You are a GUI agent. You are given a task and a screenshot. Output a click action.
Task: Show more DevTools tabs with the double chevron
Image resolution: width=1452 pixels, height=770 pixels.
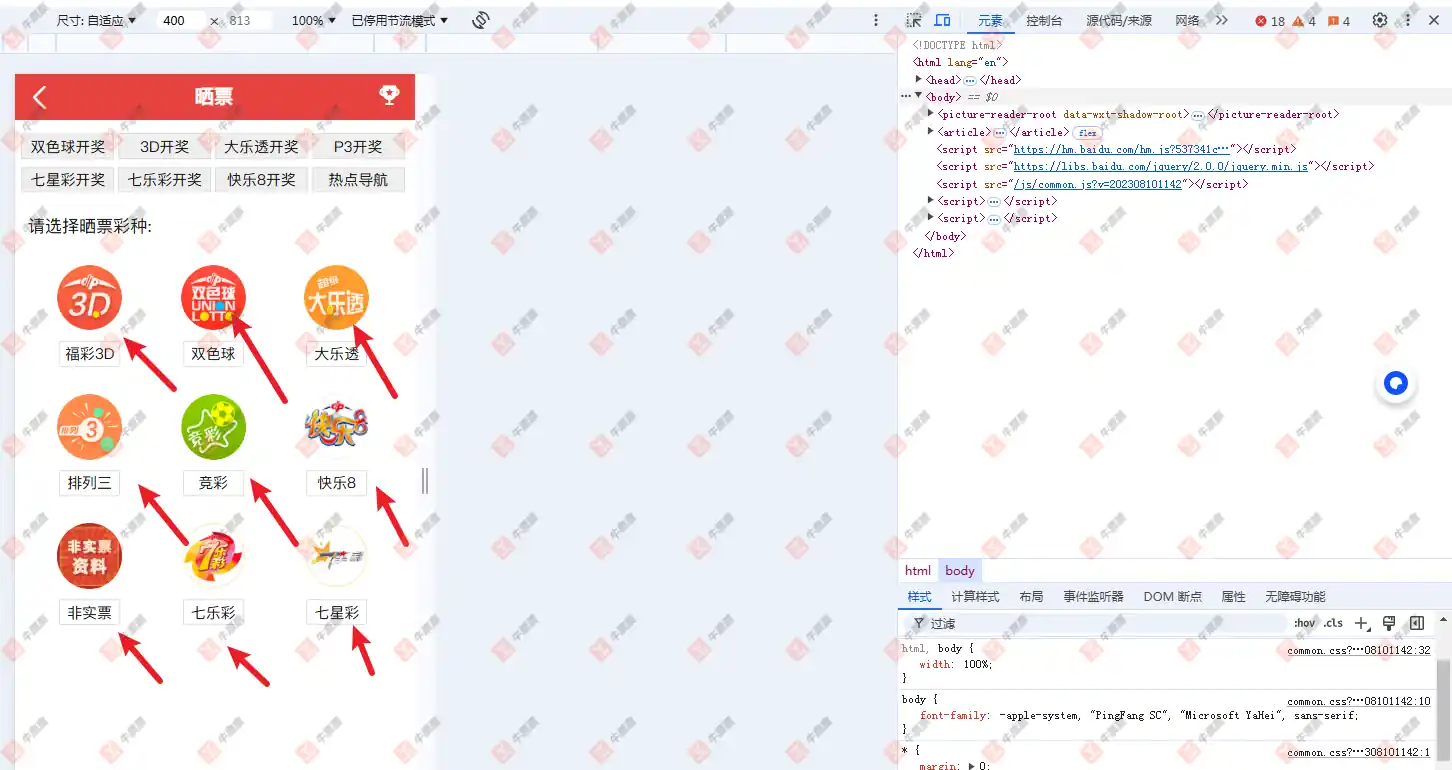click(1221, 20)
